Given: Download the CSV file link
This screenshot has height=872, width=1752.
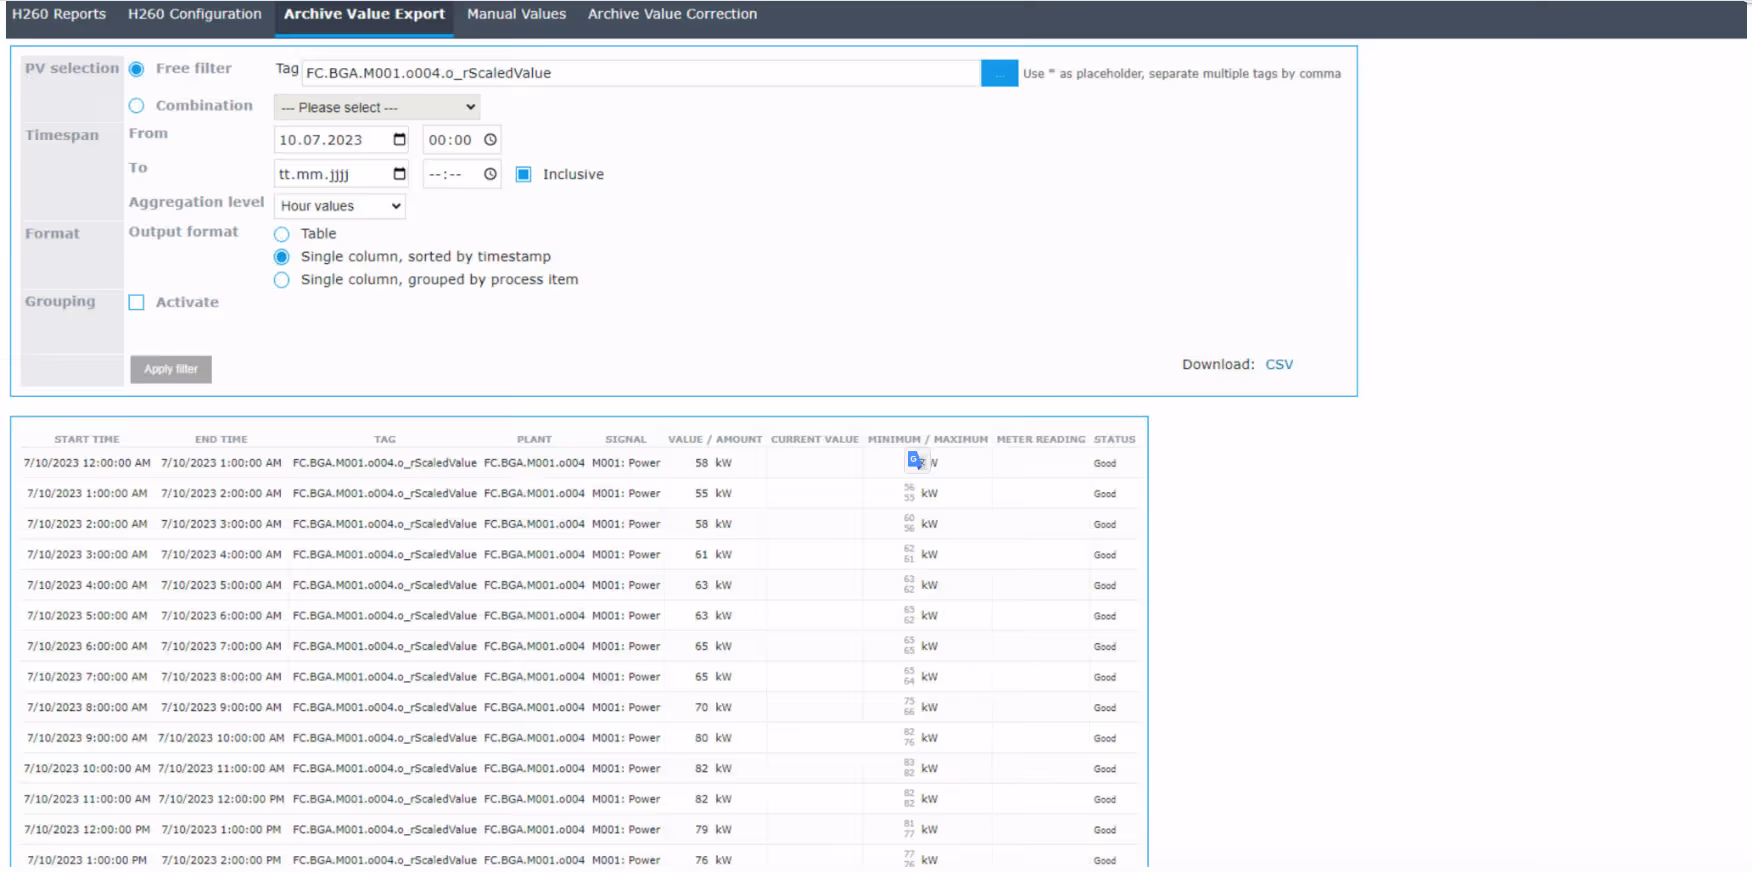Looking at the screenshot, I should coord(1279,364).
